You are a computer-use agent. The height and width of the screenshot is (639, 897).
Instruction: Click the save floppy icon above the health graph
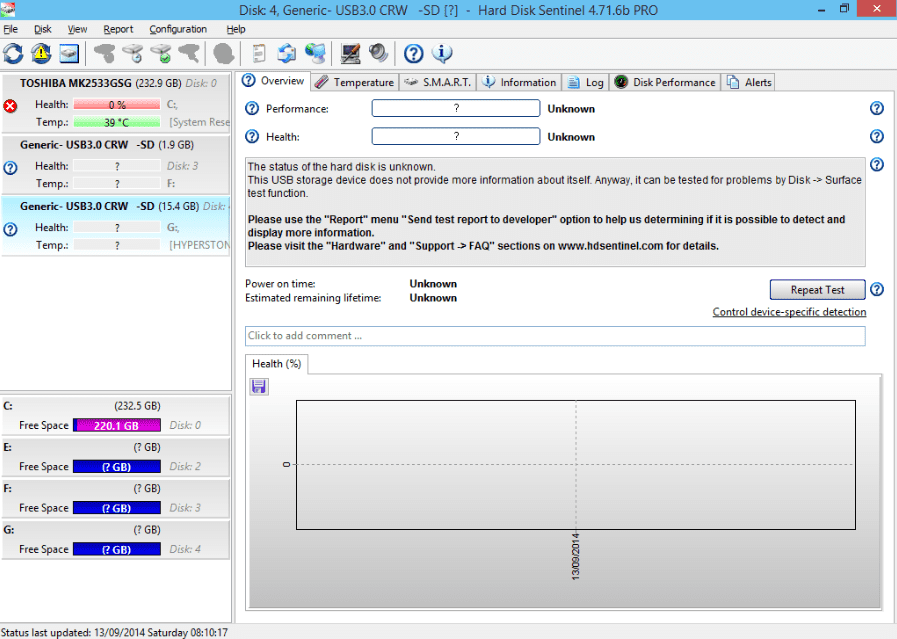(x=259, y=387)
